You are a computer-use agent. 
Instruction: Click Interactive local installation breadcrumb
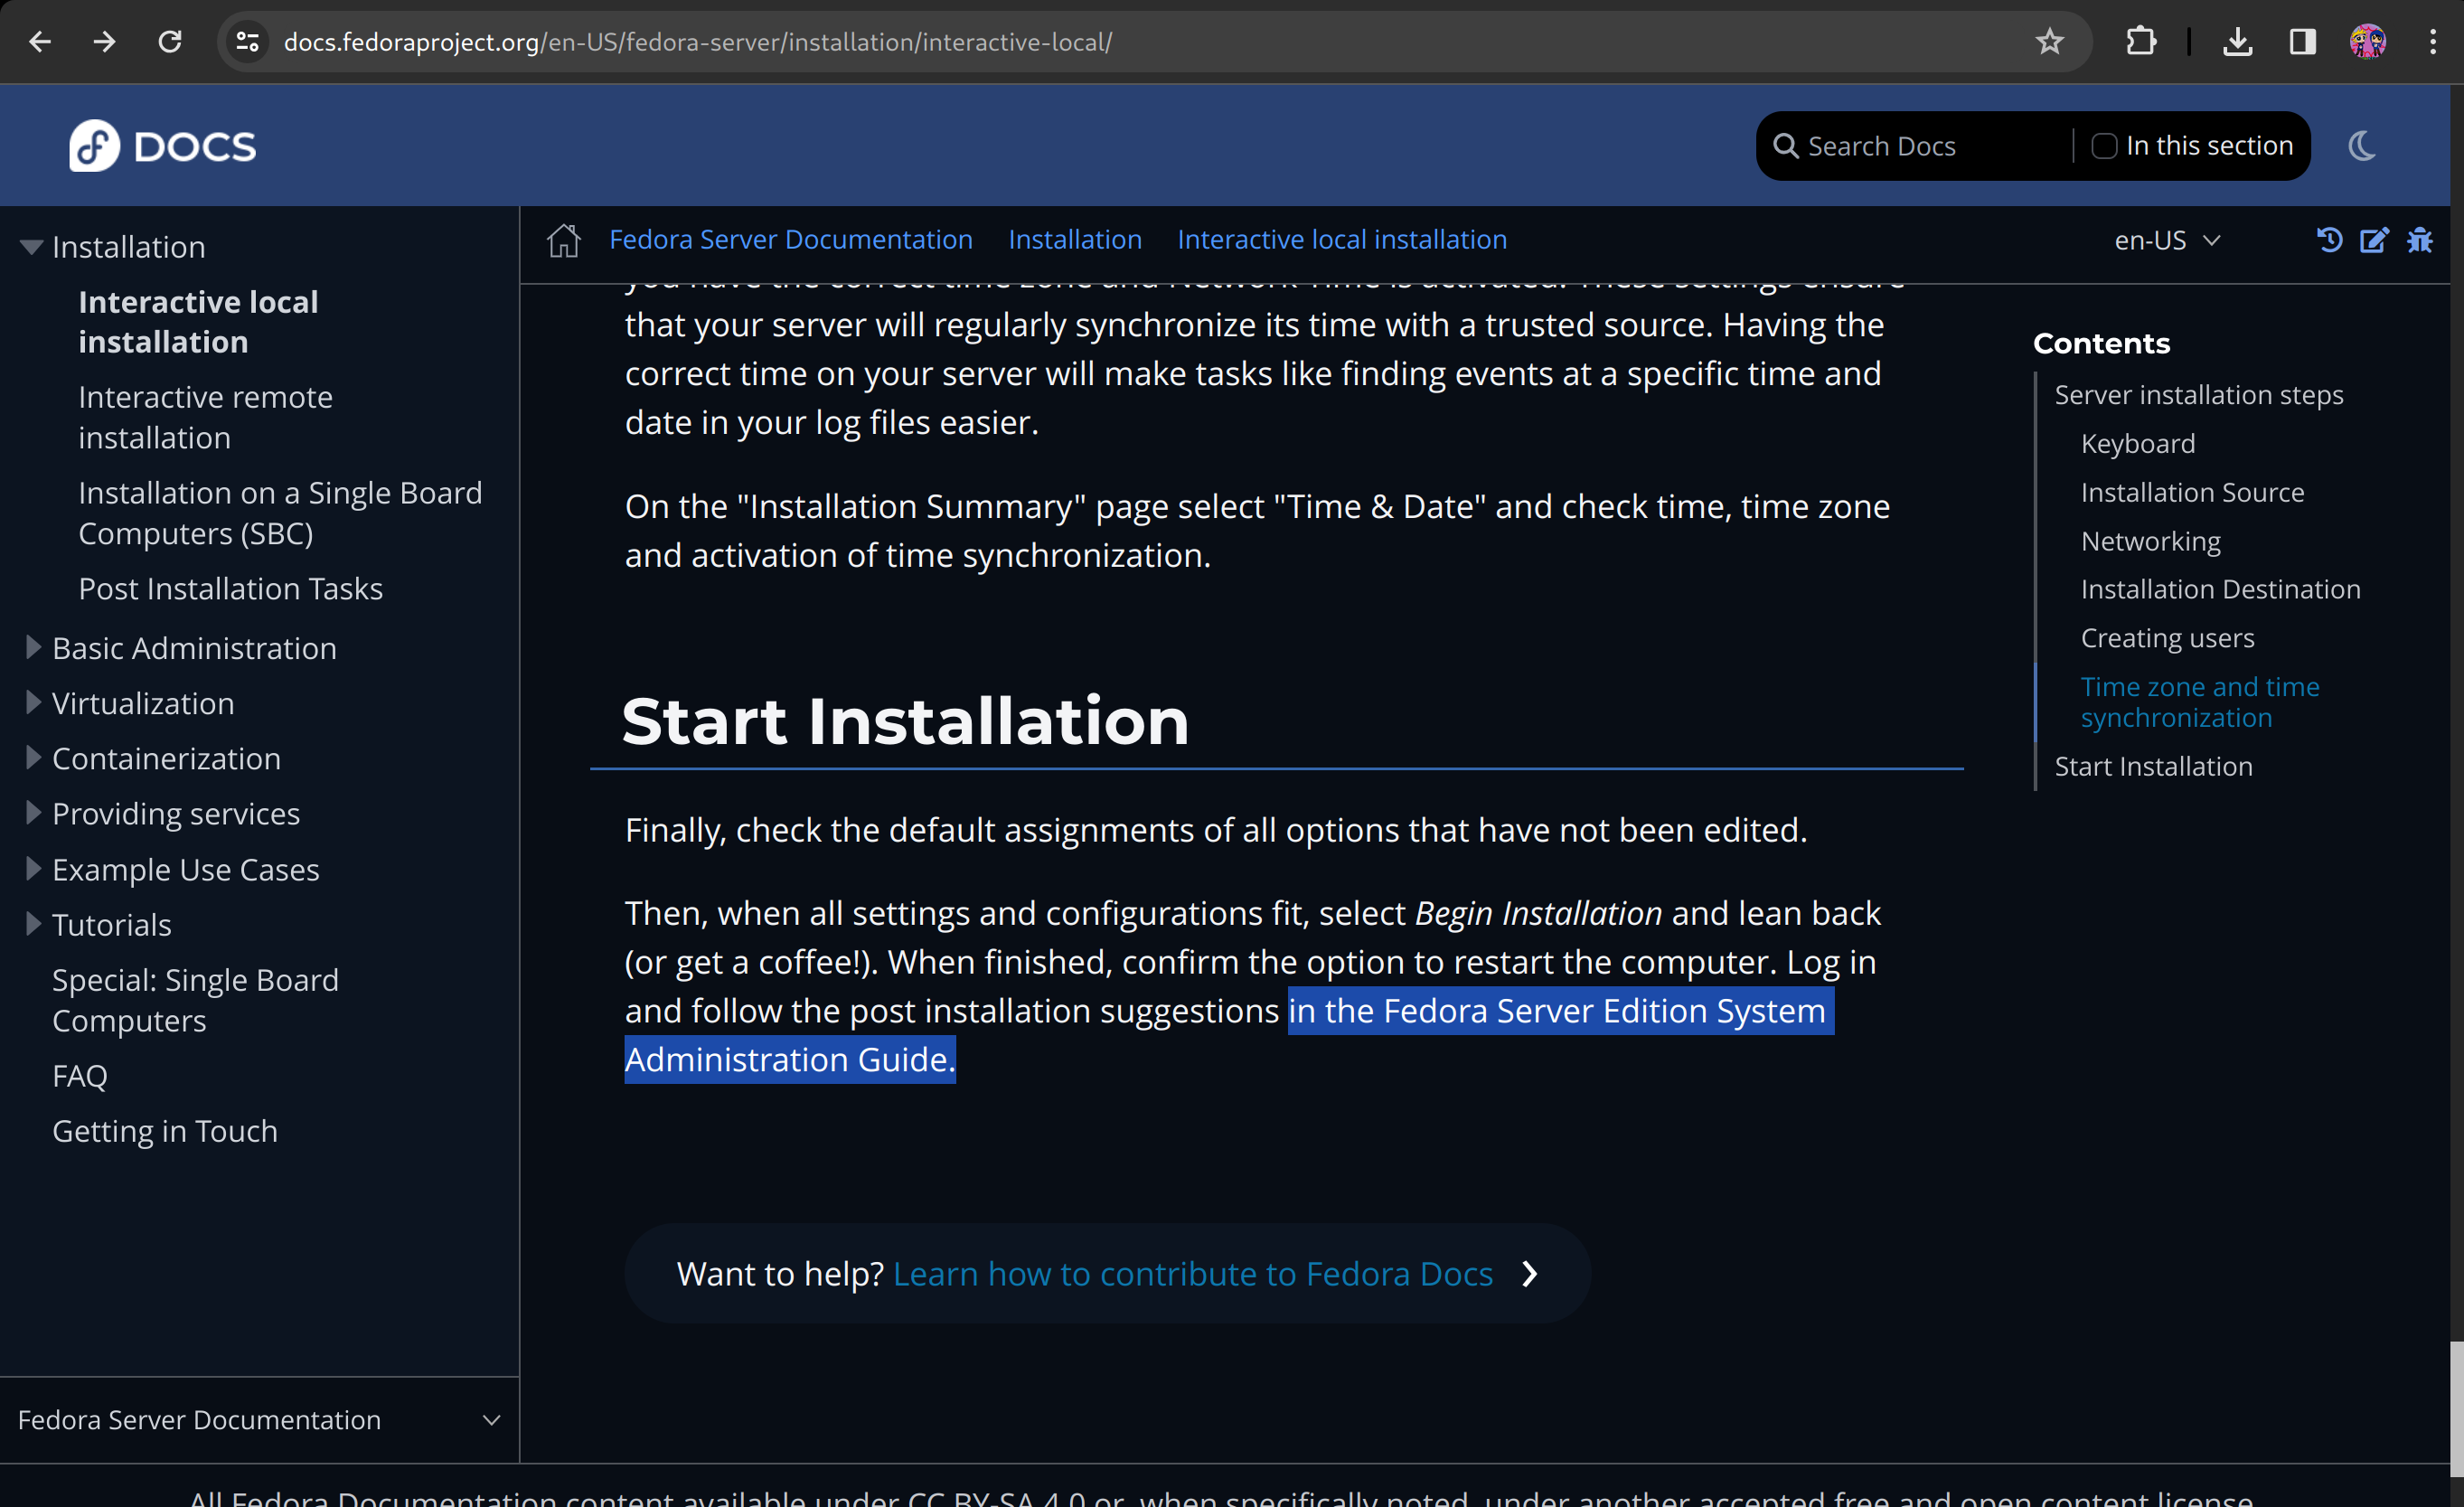[x=1342, y=240]
